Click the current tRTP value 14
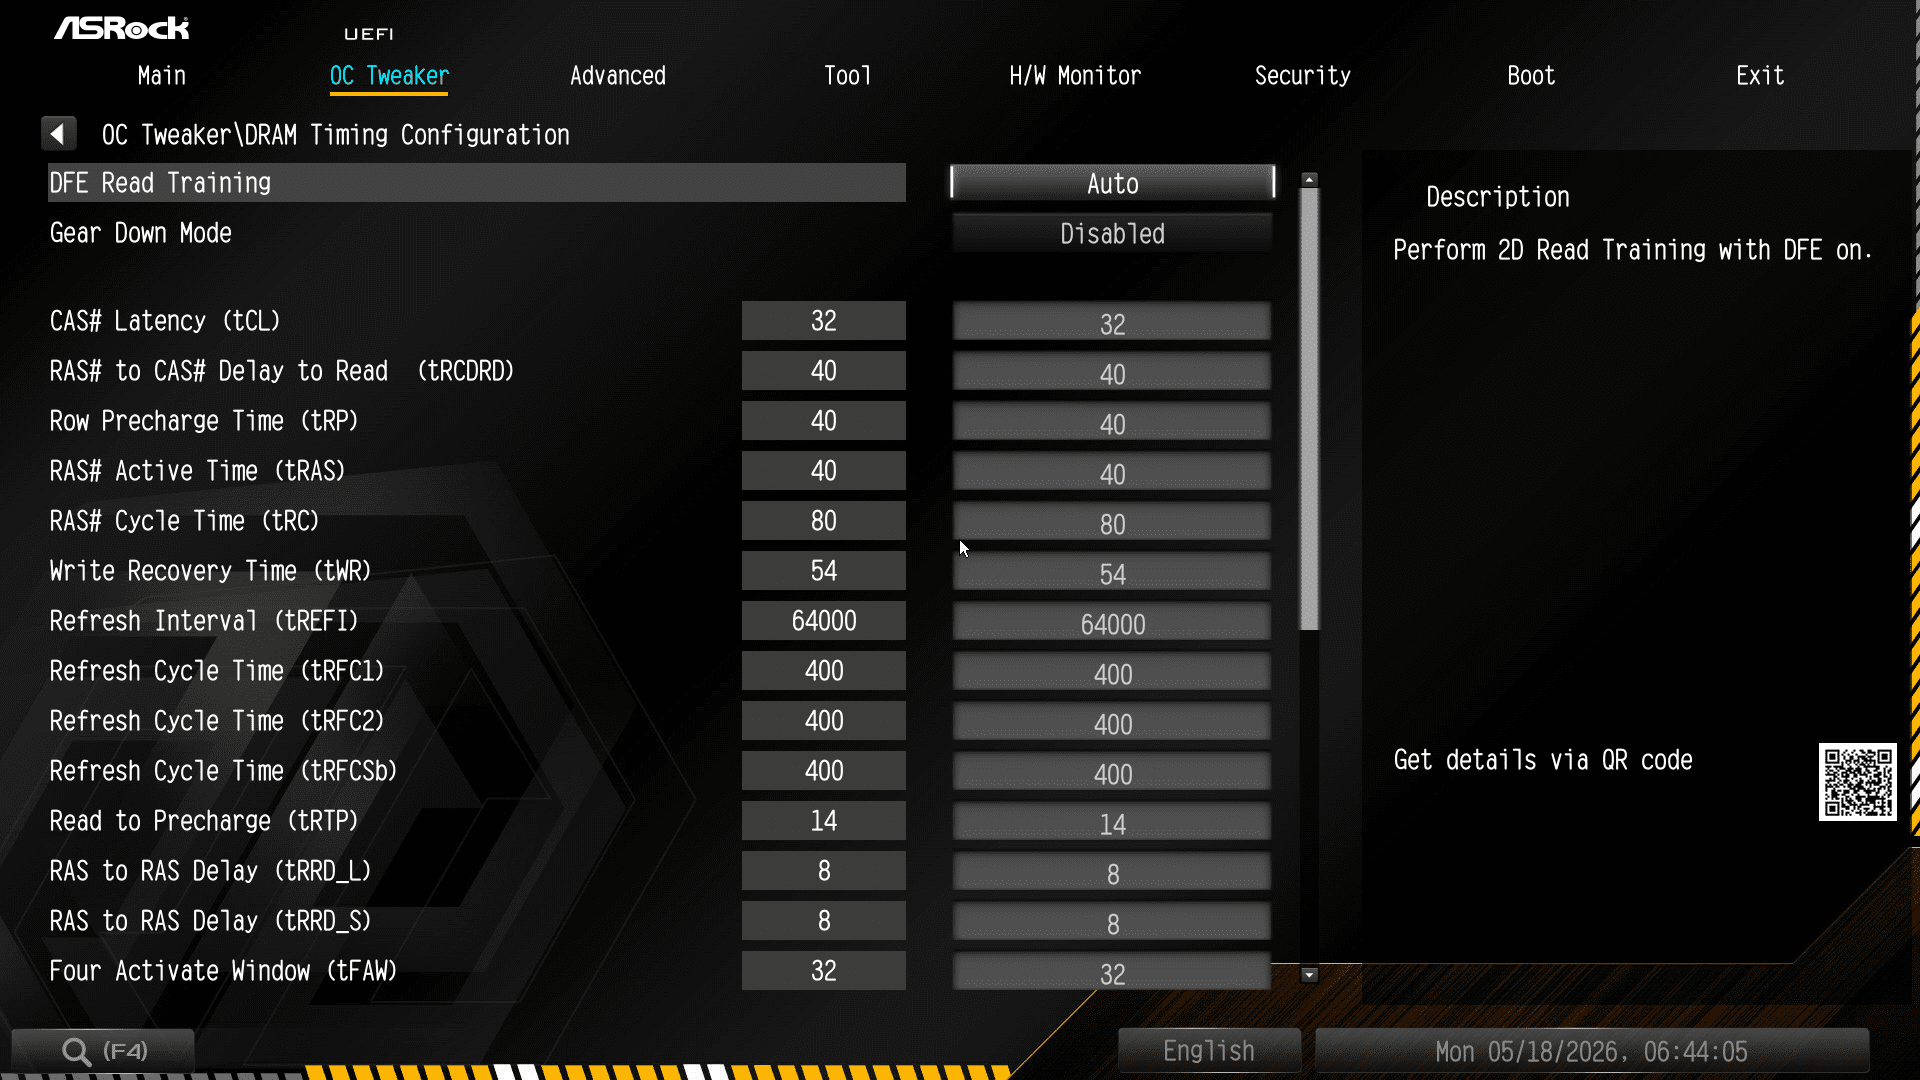The width and height of the screenshot is (1920, 1080). (x=824, y=821)
